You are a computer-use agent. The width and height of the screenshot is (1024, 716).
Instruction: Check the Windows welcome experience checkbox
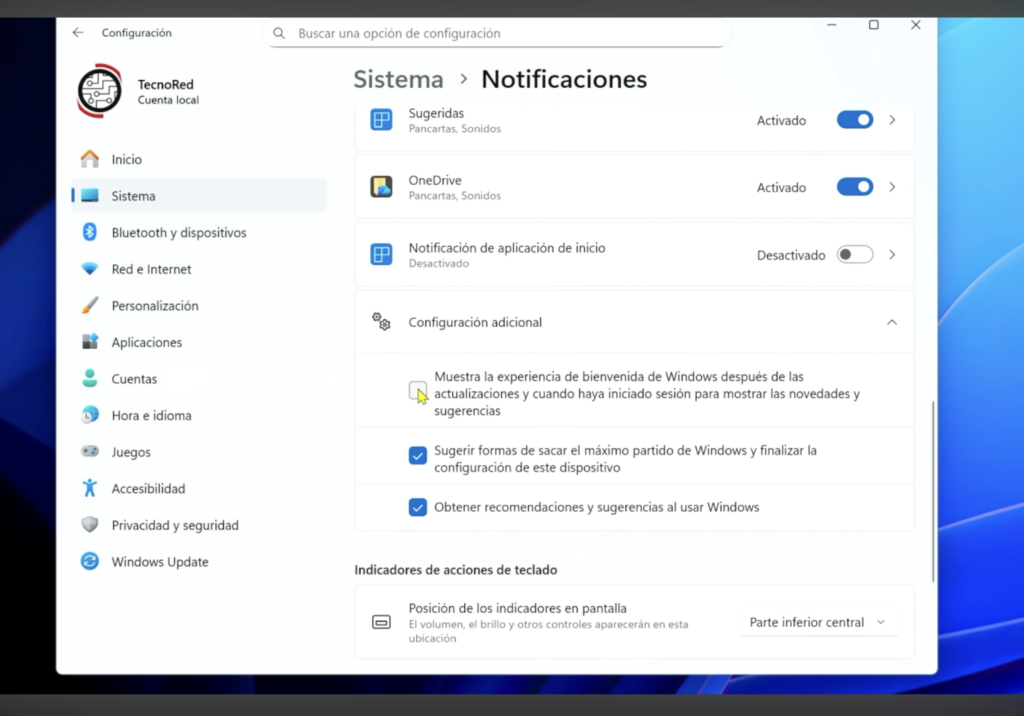417,391
